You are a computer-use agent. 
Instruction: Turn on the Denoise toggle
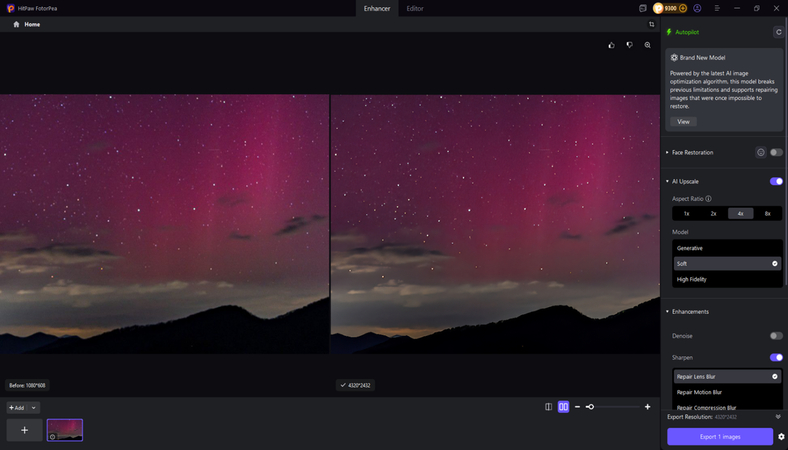(x=776, y=336)
